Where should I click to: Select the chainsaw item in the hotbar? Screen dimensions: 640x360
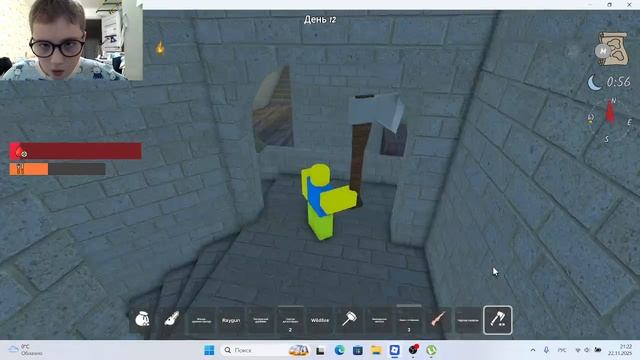coord(171,320)
